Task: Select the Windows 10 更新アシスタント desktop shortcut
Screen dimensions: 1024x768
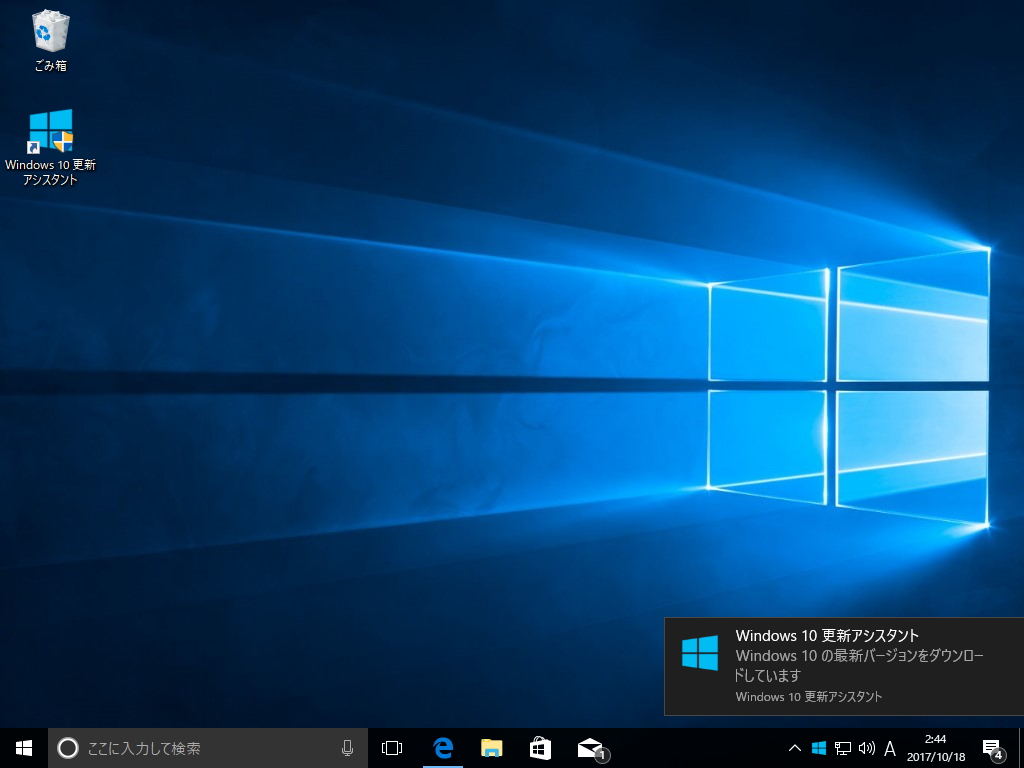Action: (50, 148)
